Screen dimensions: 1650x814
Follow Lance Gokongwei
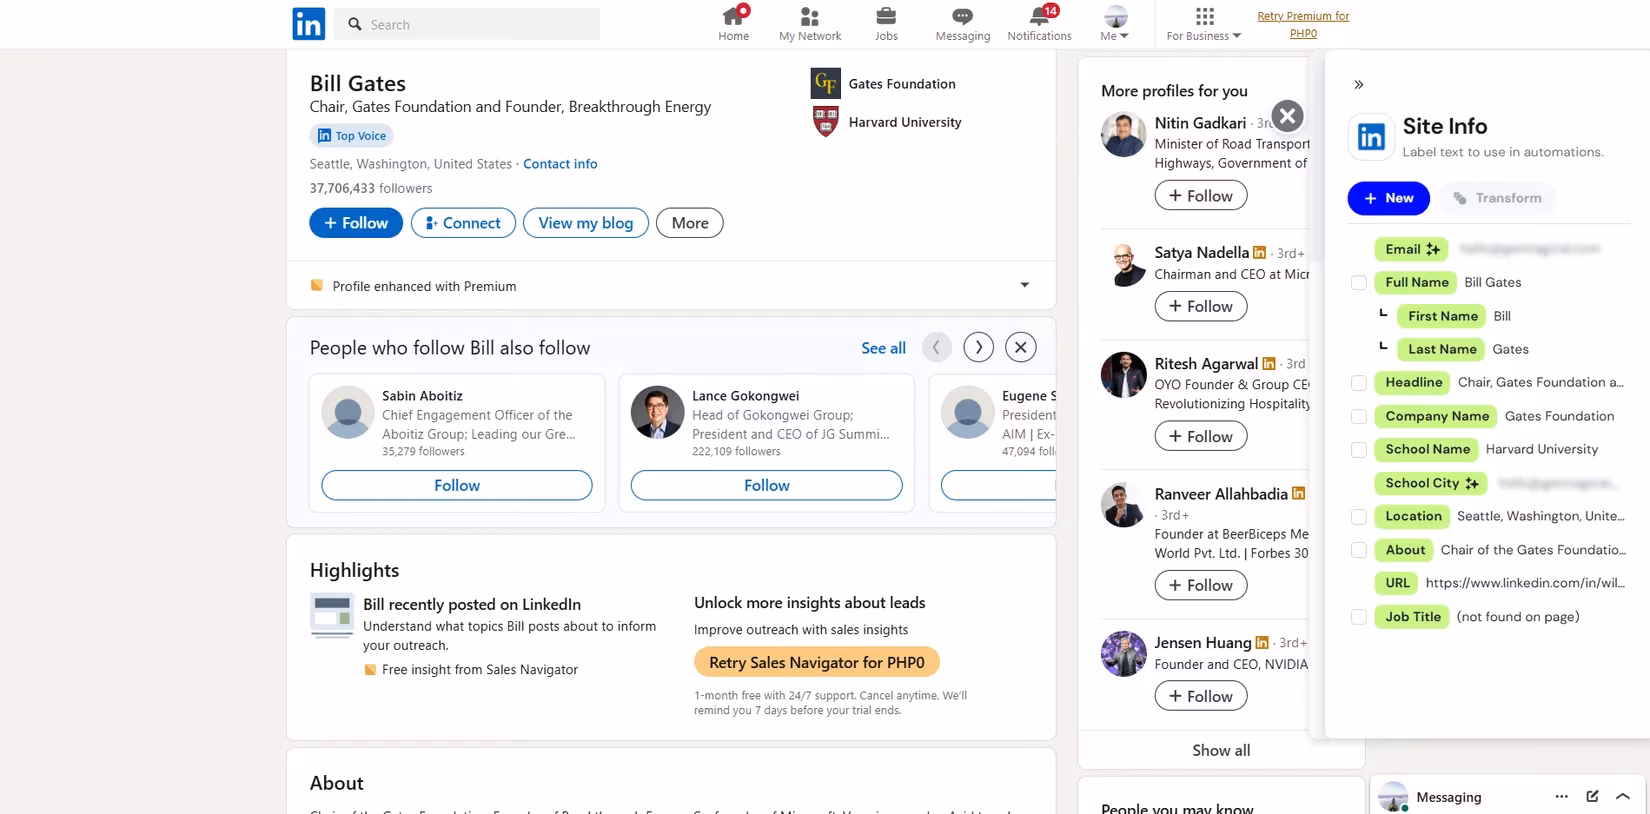tap(767, 485)
